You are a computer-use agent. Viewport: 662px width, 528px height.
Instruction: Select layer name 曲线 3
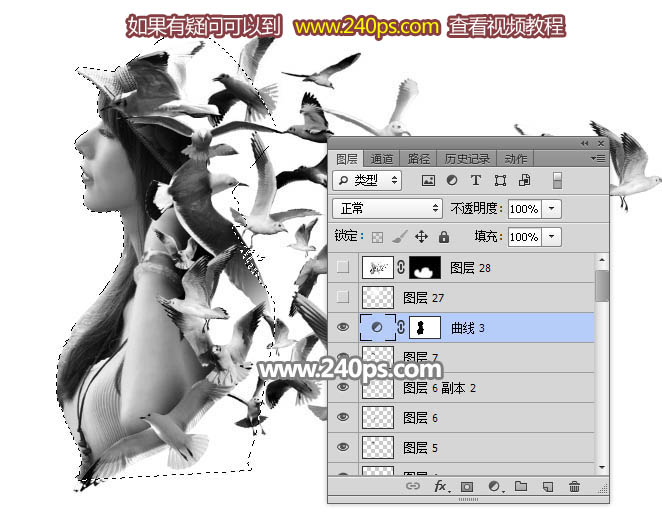[x=468, y=328]
